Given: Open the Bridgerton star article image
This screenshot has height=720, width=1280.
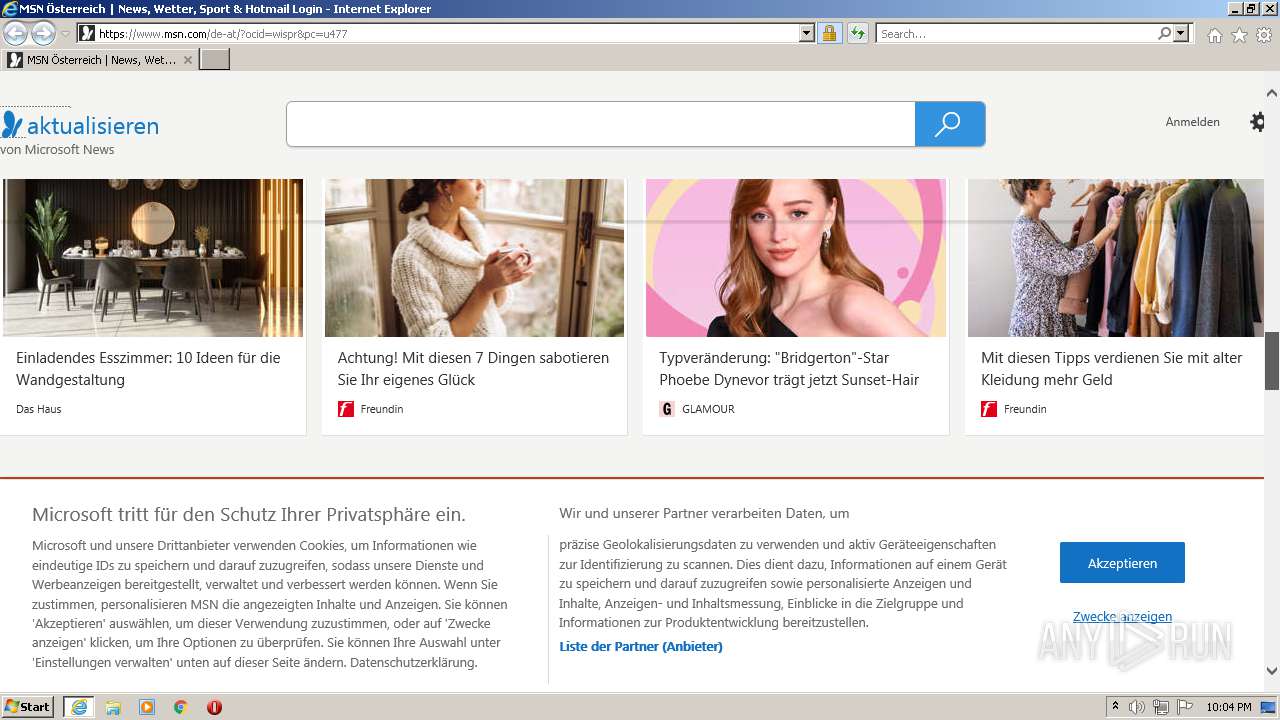Looking at the screenshot, I should 796,258.
